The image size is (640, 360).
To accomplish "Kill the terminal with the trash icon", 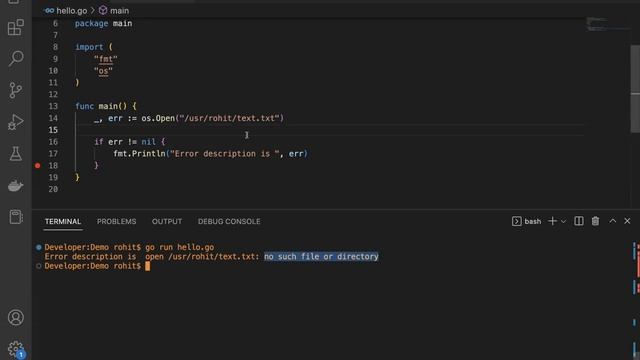I will tap(596, 221).
